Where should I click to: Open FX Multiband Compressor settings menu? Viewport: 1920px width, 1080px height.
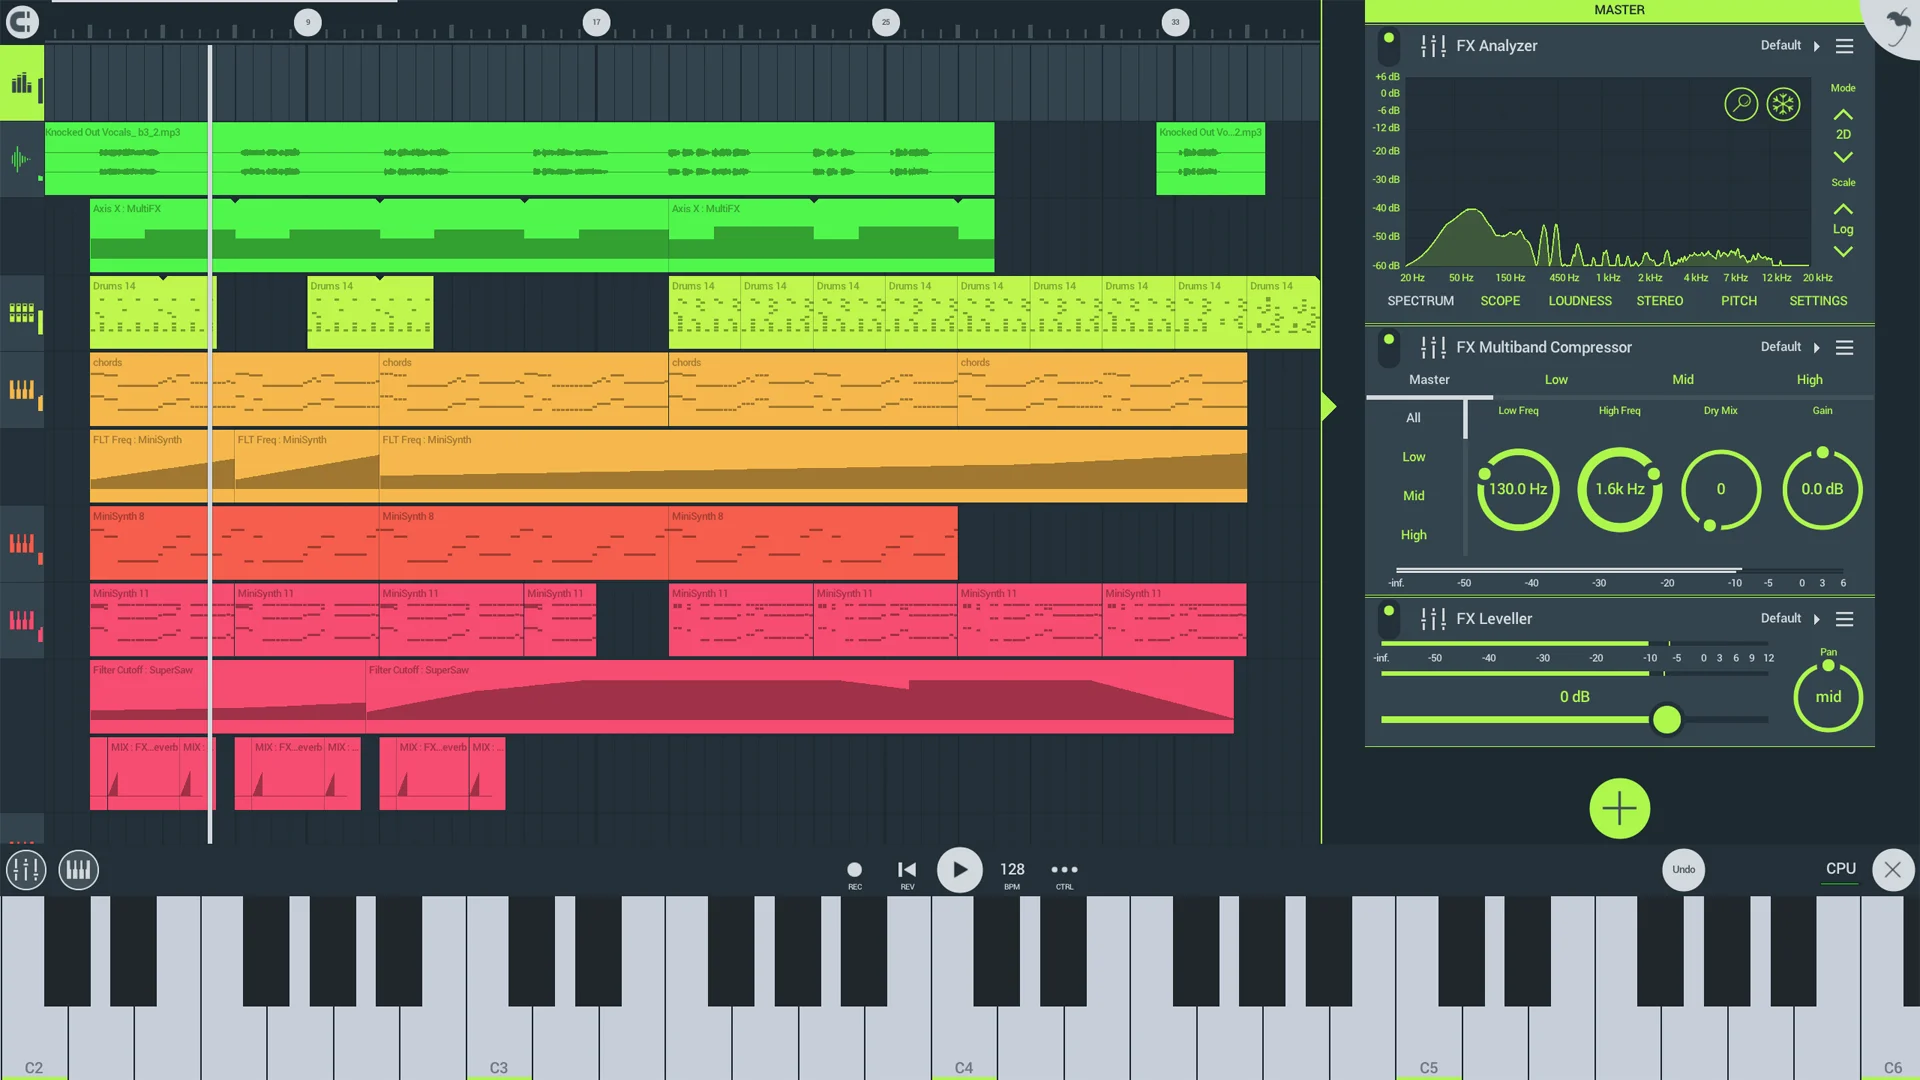point(1845,347)
